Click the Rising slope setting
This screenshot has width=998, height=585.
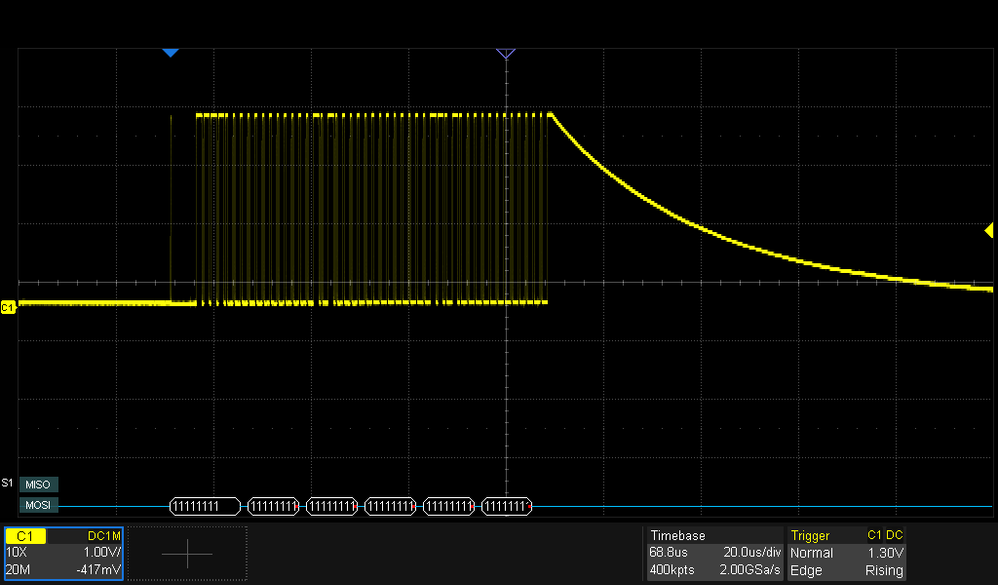tap(884, 570)
